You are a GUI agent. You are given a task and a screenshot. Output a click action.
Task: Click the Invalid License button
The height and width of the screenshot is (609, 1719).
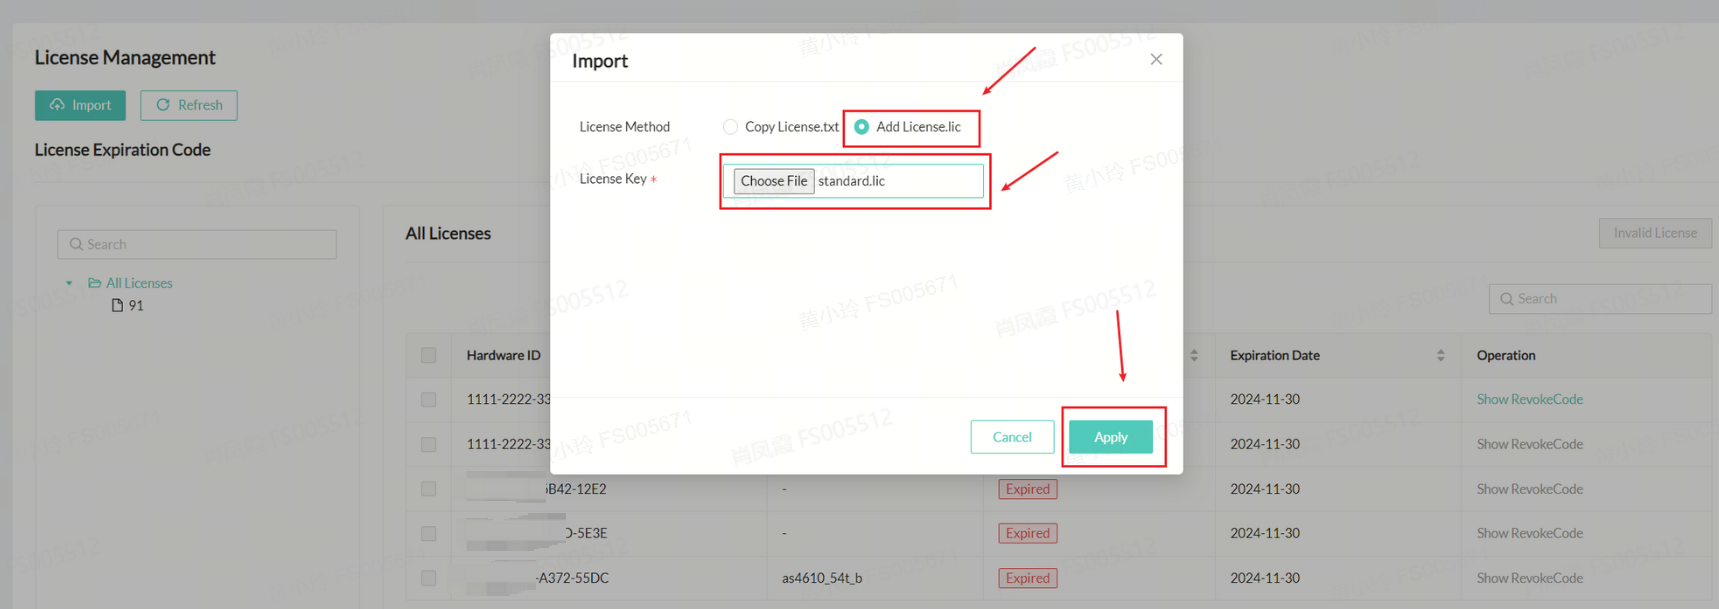(1654, 233)
